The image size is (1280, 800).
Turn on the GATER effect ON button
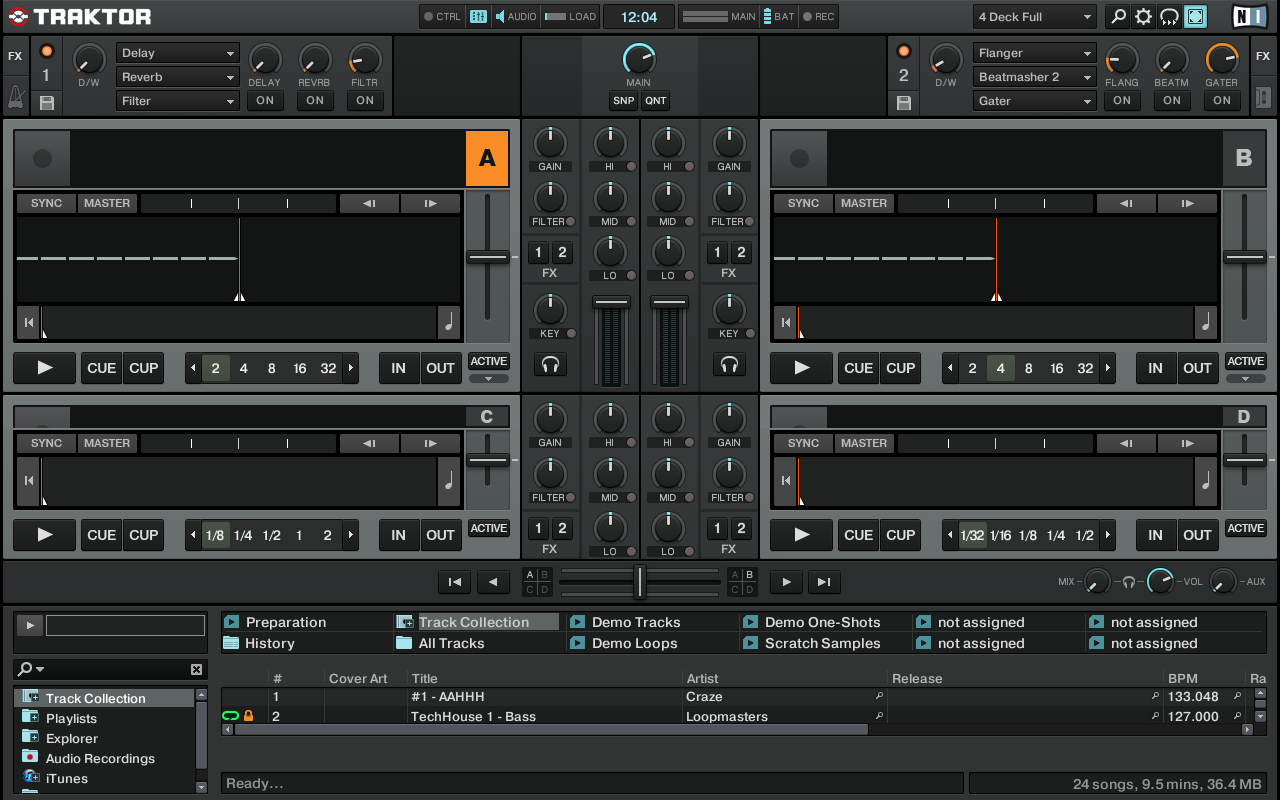click(1222, 100)
